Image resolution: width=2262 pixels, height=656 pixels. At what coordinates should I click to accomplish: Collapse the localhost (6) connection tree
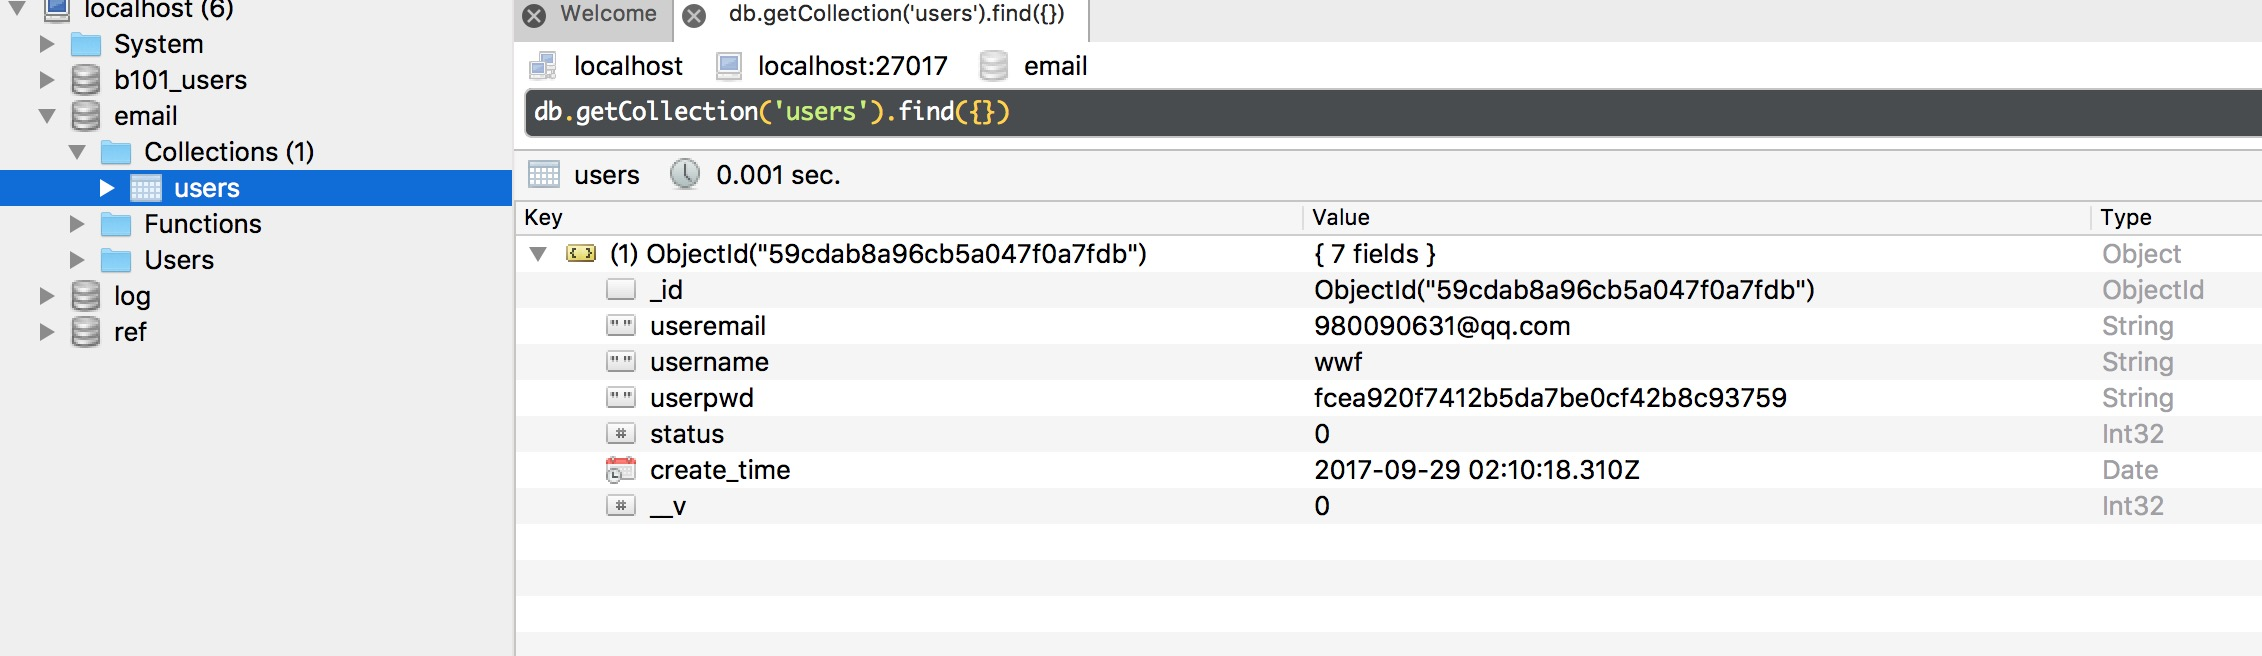(17, 8)
